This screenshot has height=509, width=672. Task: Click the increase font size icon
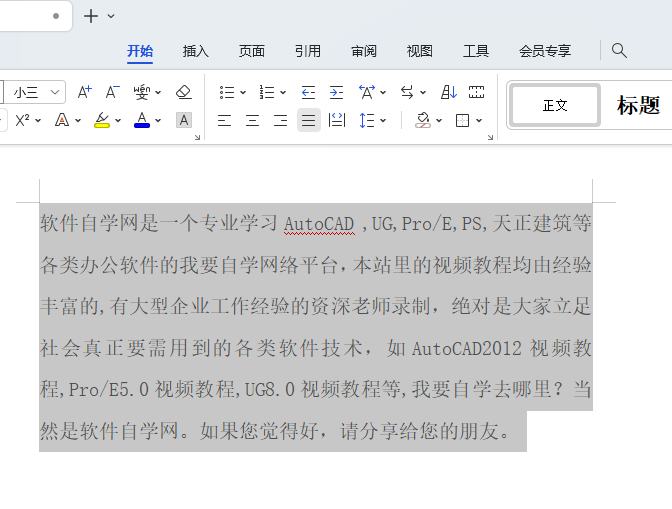[84, 92]
